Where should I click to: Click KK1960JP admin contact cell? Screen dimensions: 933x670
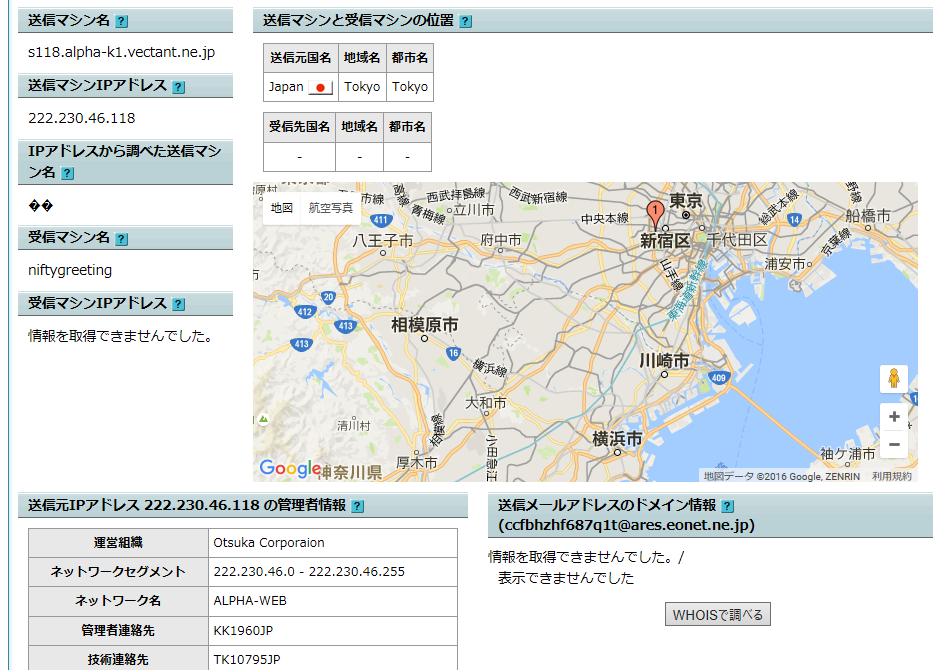point(333,630)
